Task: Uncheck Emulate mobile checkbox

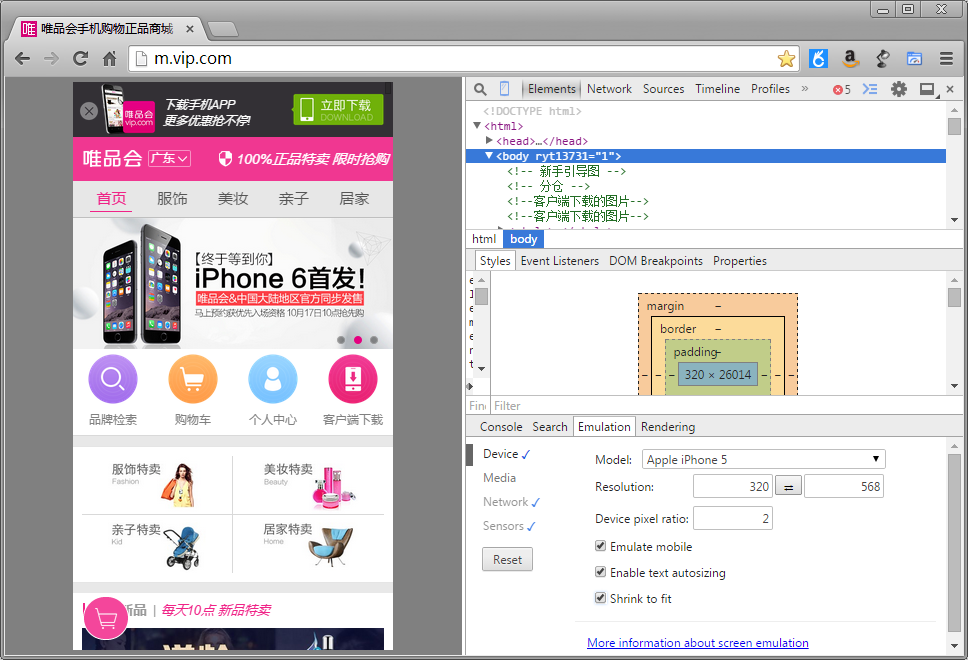Action: coord(600,546)
